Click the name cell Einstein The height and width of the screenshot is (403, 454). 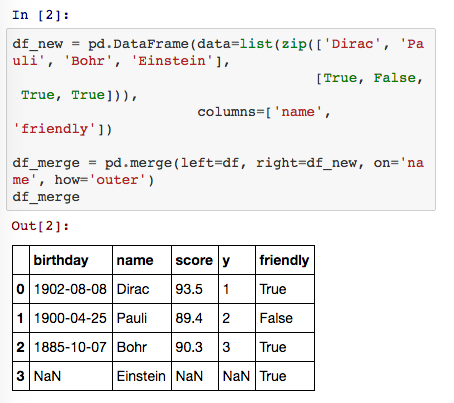tap(142, 376)
